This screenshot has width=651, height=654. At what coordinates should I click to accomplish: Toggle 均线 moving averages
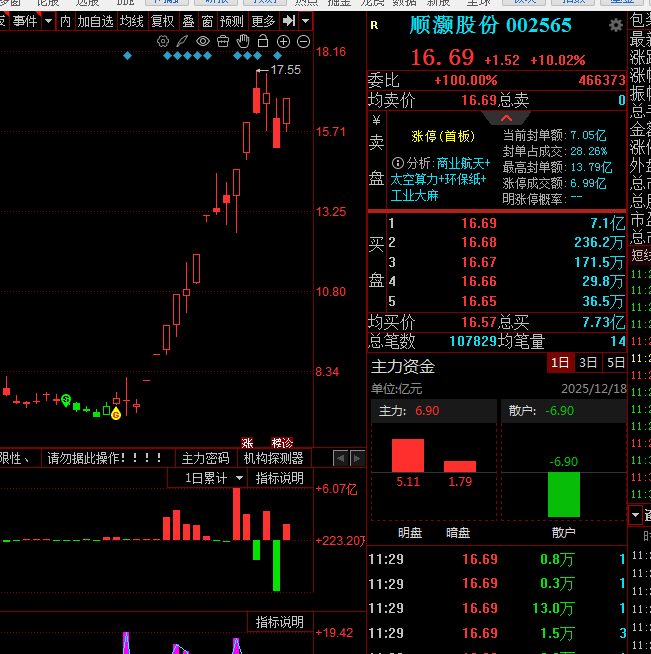[x=131, y=21]
